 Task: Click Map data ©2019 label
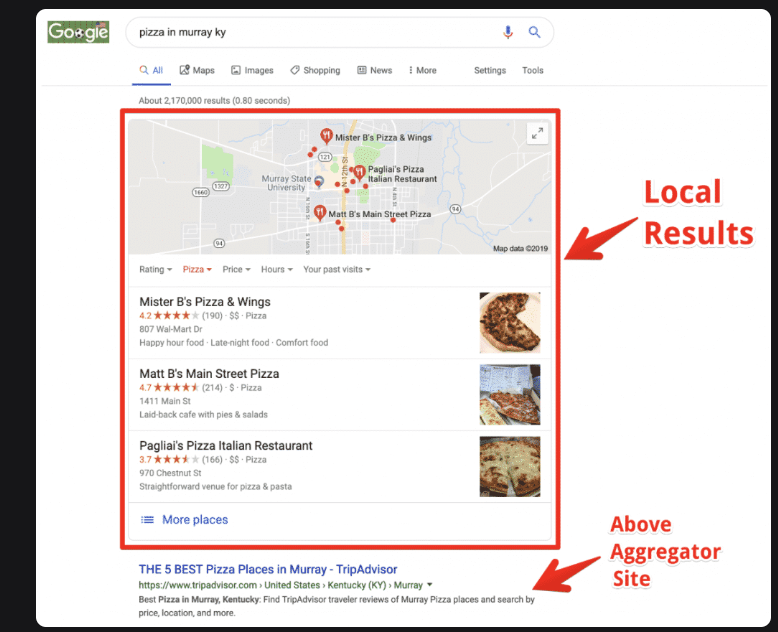tap(520, 249)
